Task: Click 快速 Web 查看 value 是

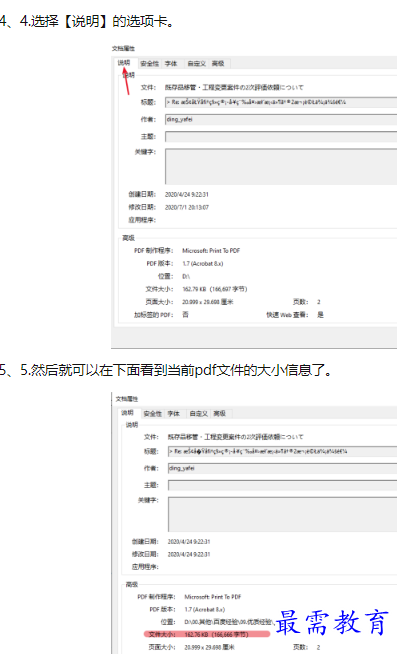Action: click(x=320, y=314)
